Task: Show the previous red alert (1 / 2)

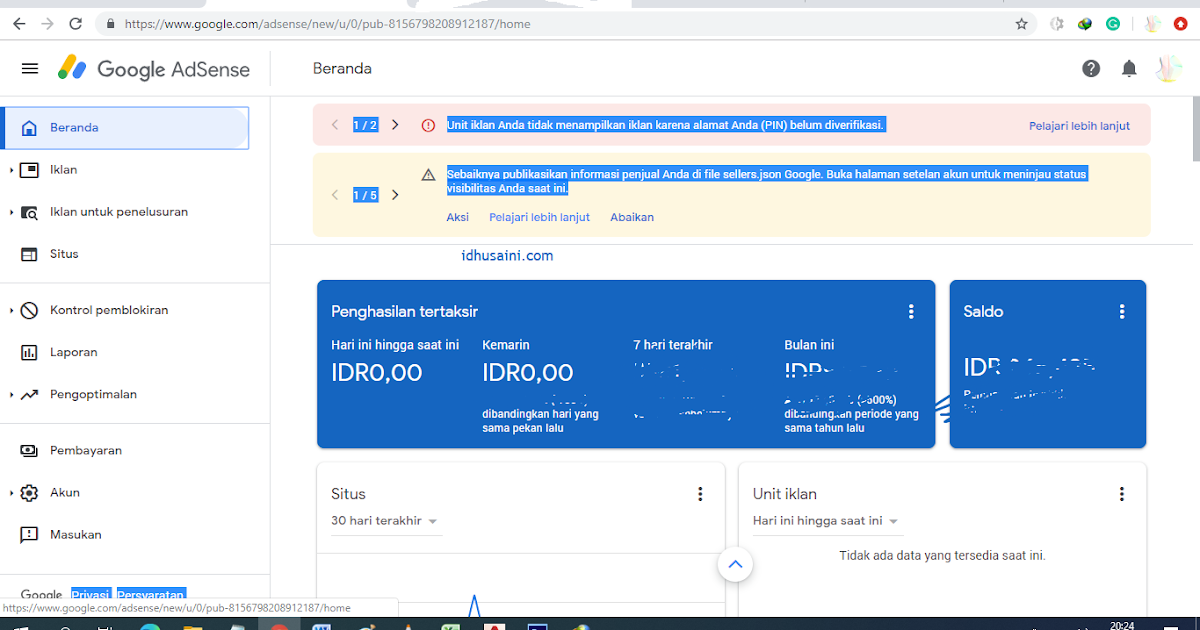Action: point(336,125)
